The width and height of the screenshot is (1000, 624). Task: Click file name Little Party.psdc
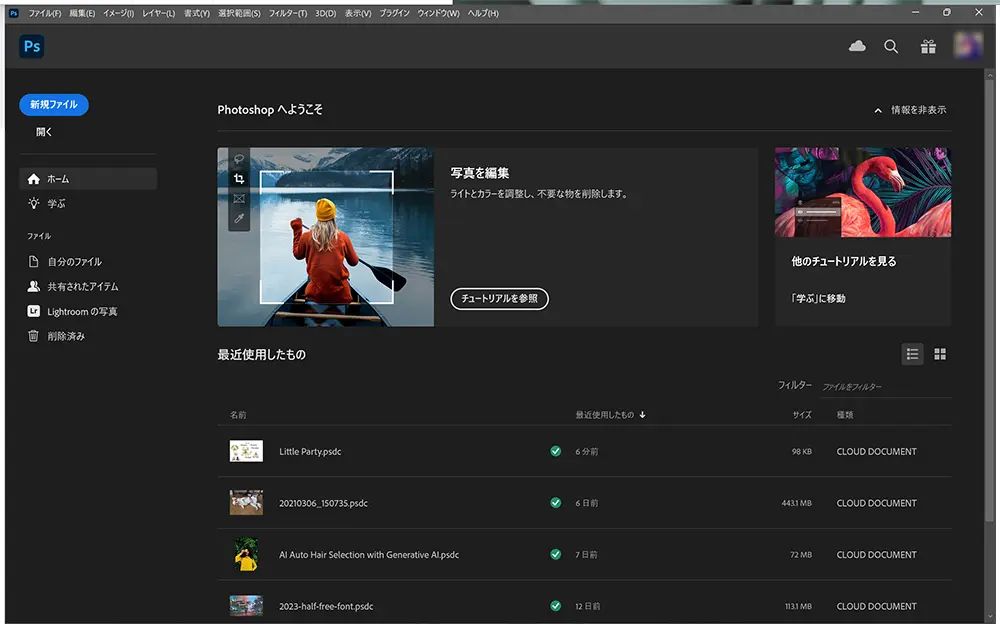[310, 452]
